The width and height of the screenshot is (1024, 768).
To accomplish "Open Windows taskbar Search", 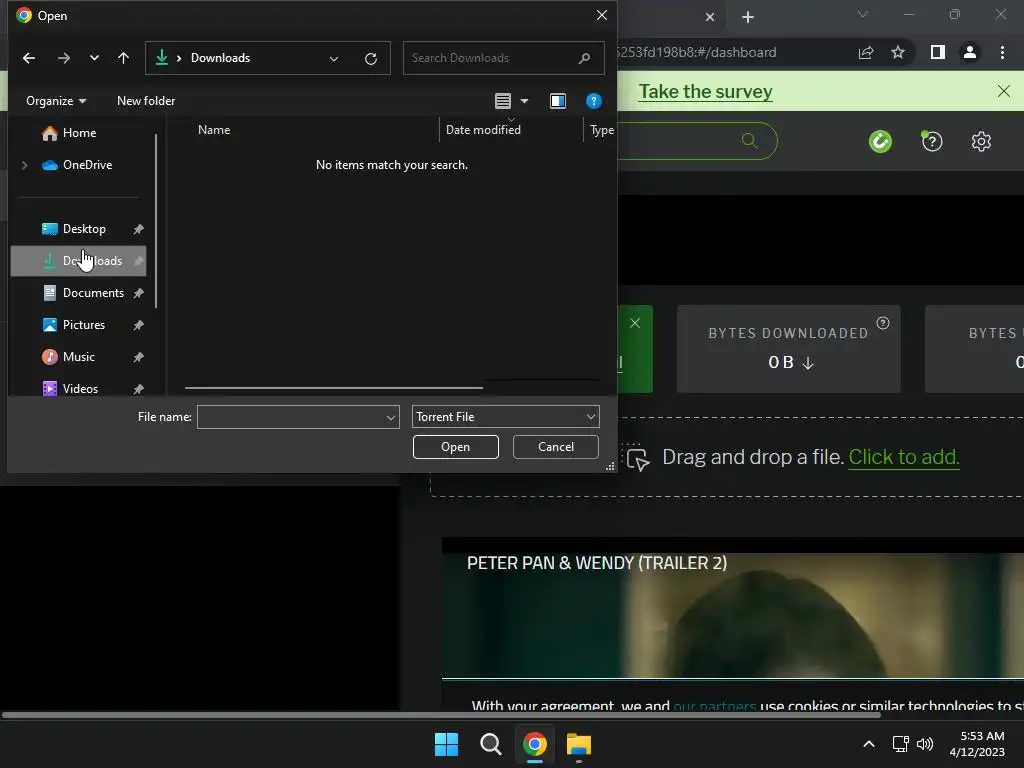I will click(490, 744).
